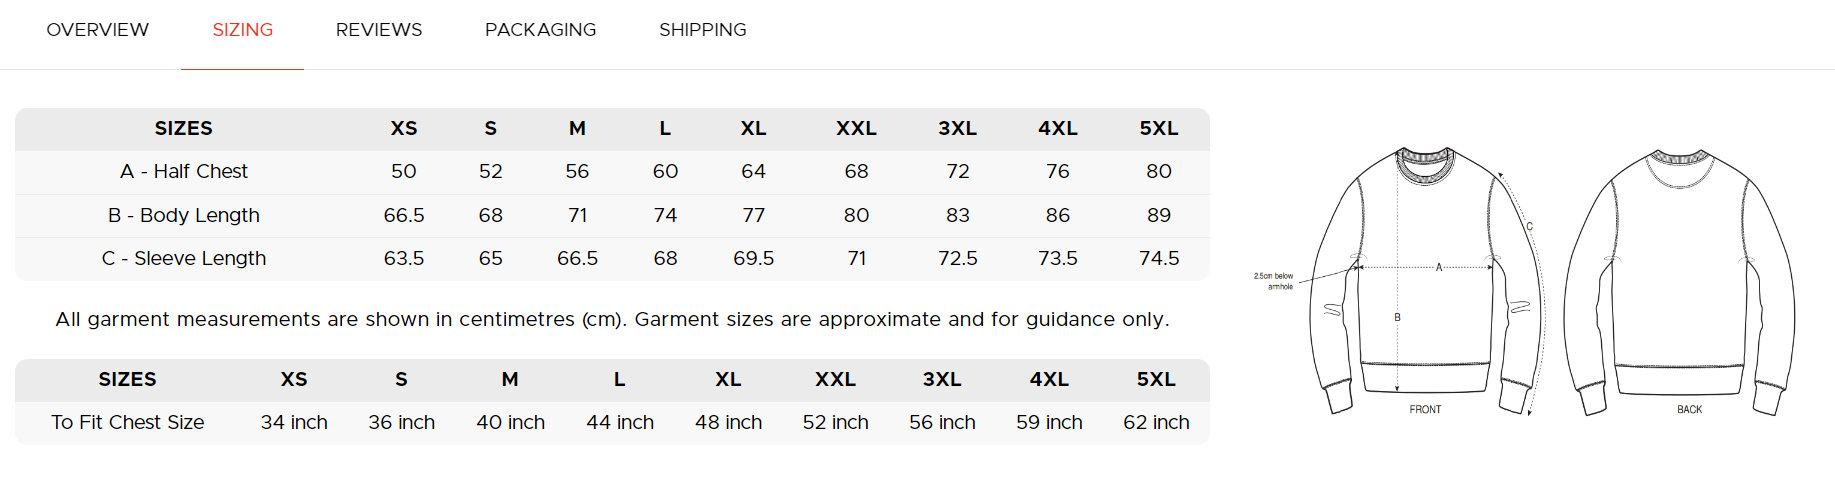This screenshot has height=481, width=1835.
Task: Click the 44 inch chest size cell
Action: click(620, 422)
